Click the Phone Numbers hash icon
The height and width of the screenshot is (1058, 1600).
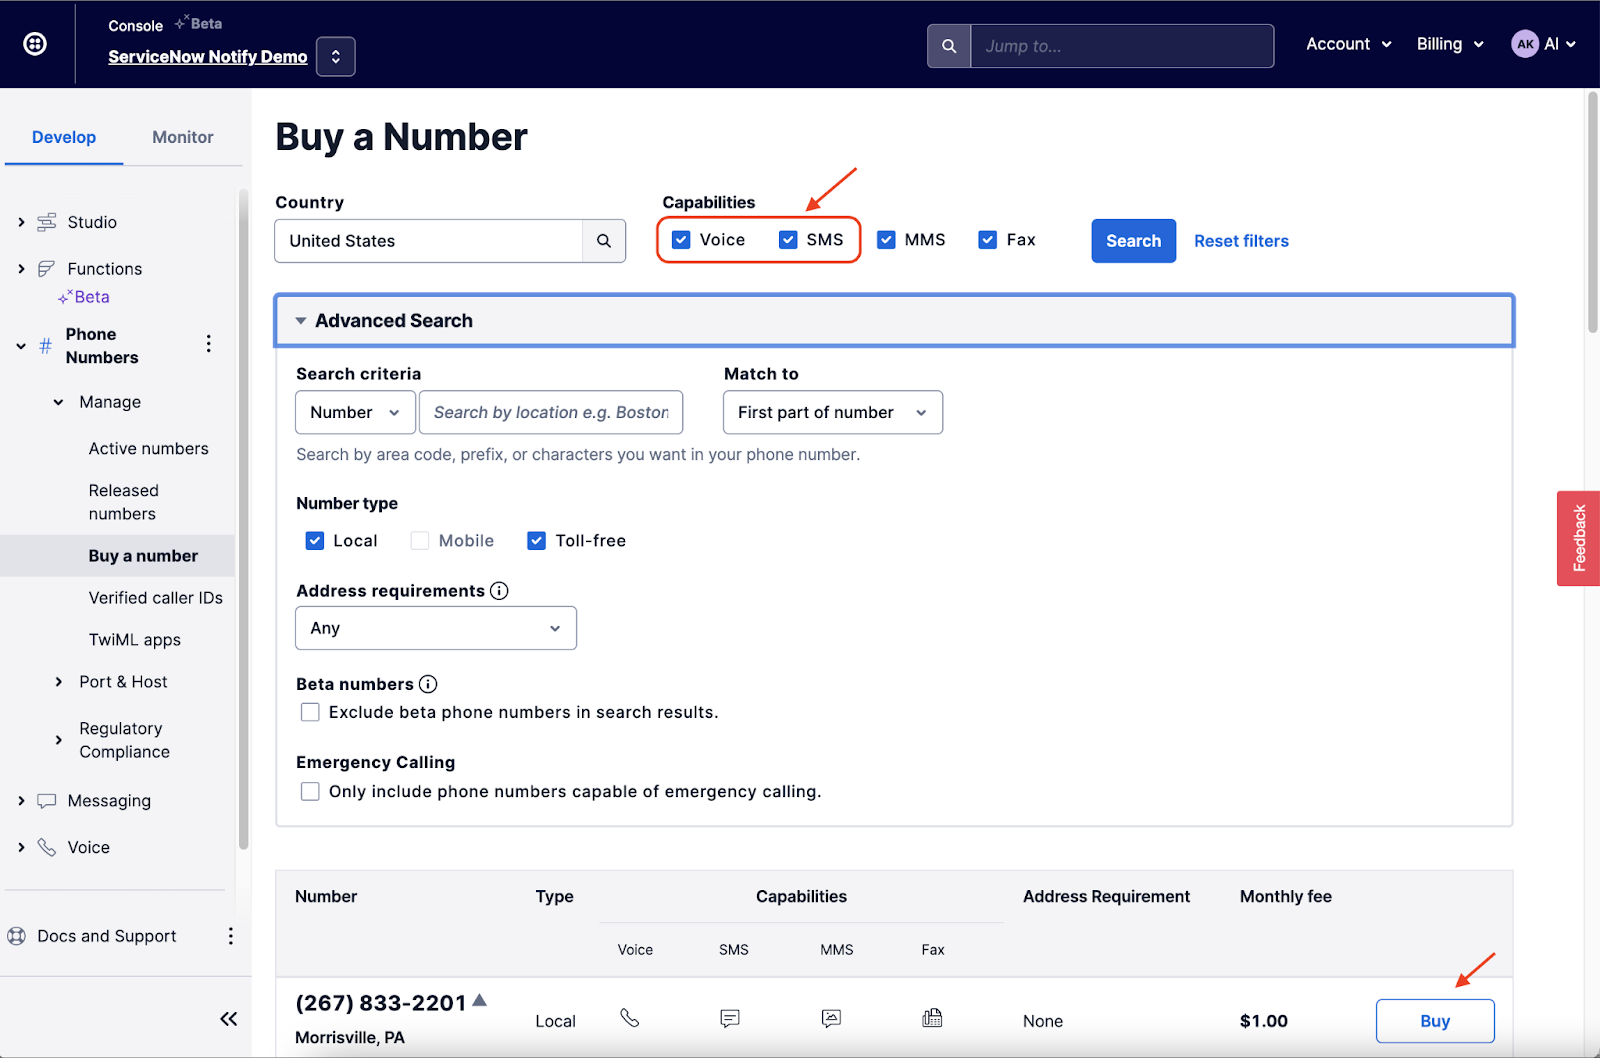(45, 346)
